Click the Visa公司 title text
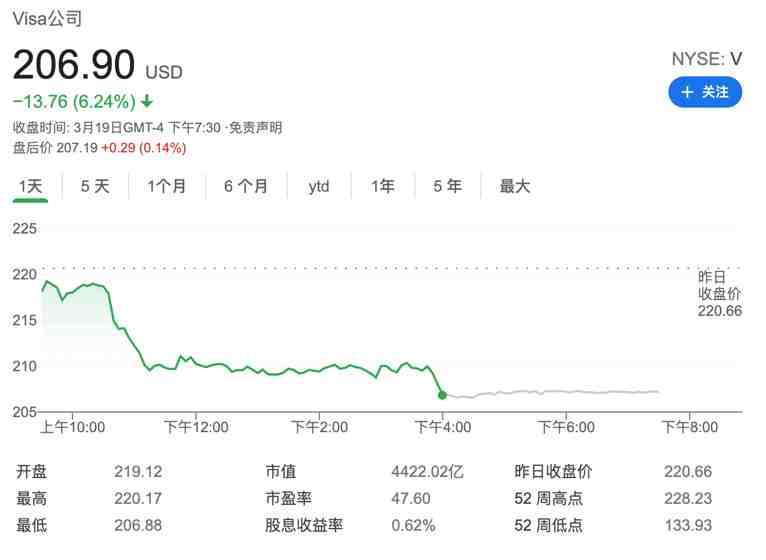Image resolution: width=766 pixels, height=560 pixels. (x=47, y=19)
